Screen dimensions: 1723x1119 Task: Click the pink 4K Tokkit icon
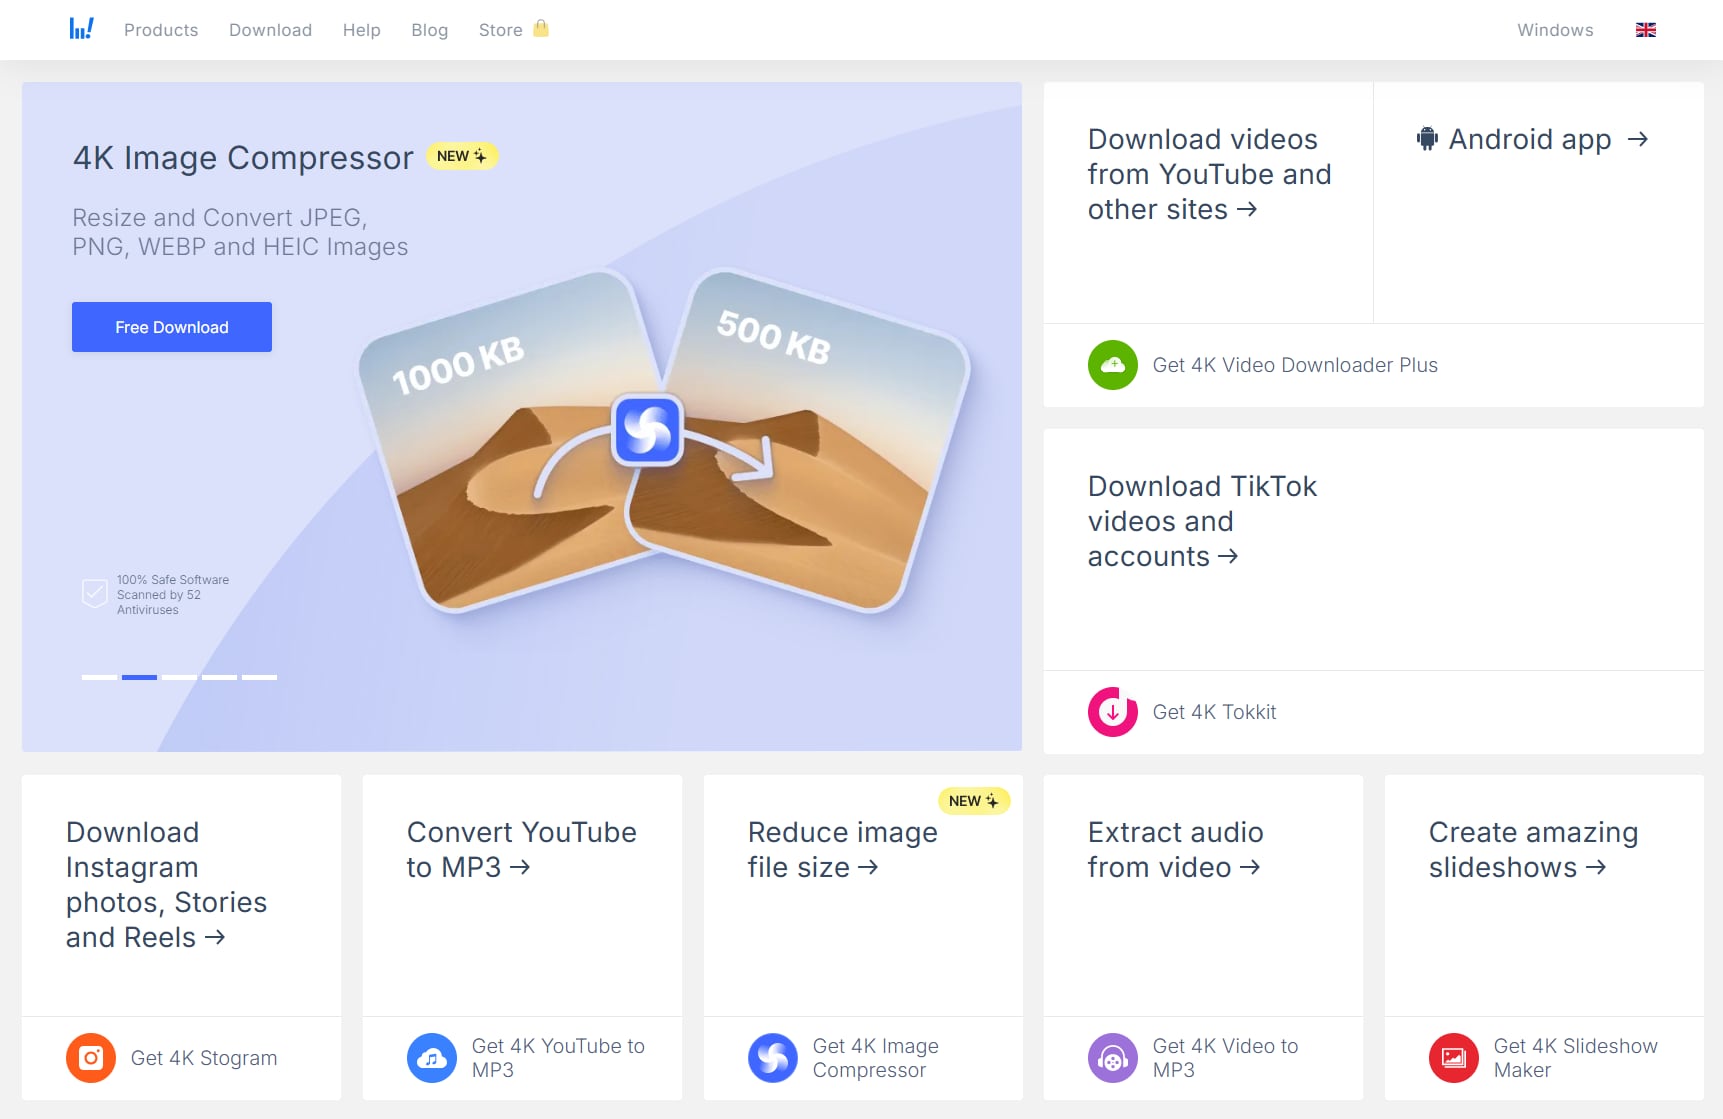[x=1113, y=712]
